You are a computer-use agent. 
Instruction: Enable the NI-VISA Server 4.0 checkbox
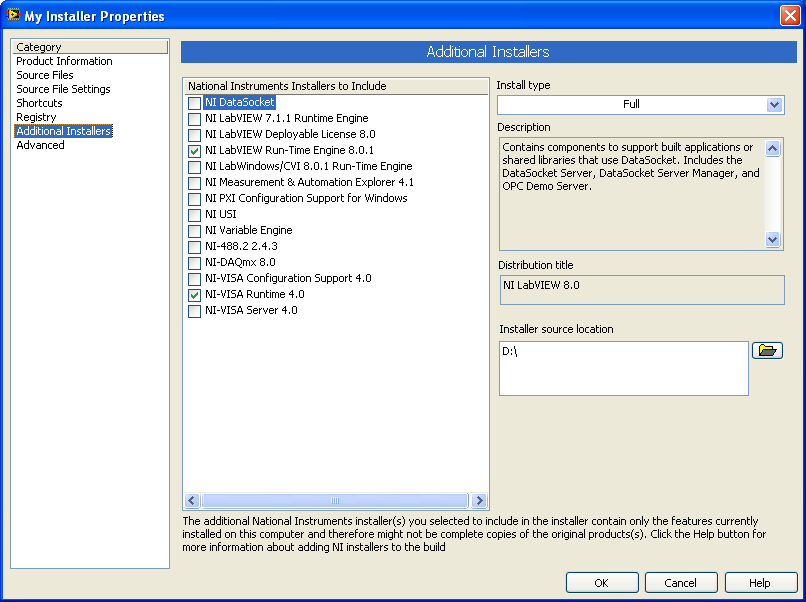pyautogui.click(x=194, y=311)
